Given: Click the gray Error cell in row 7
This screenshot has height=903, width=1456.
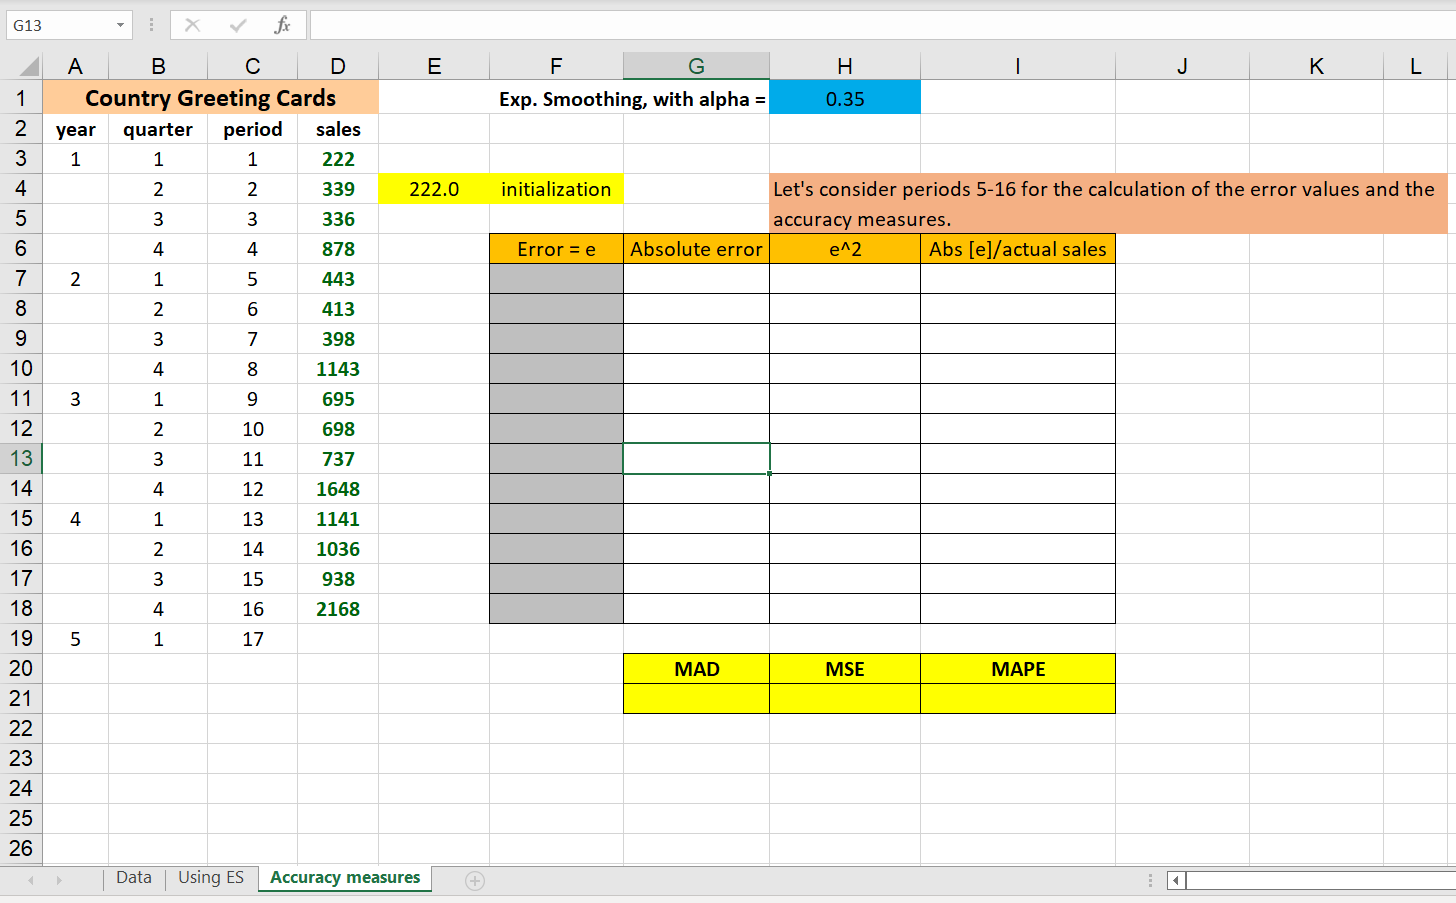Looking at the screenshot, I should click(556, 279).
